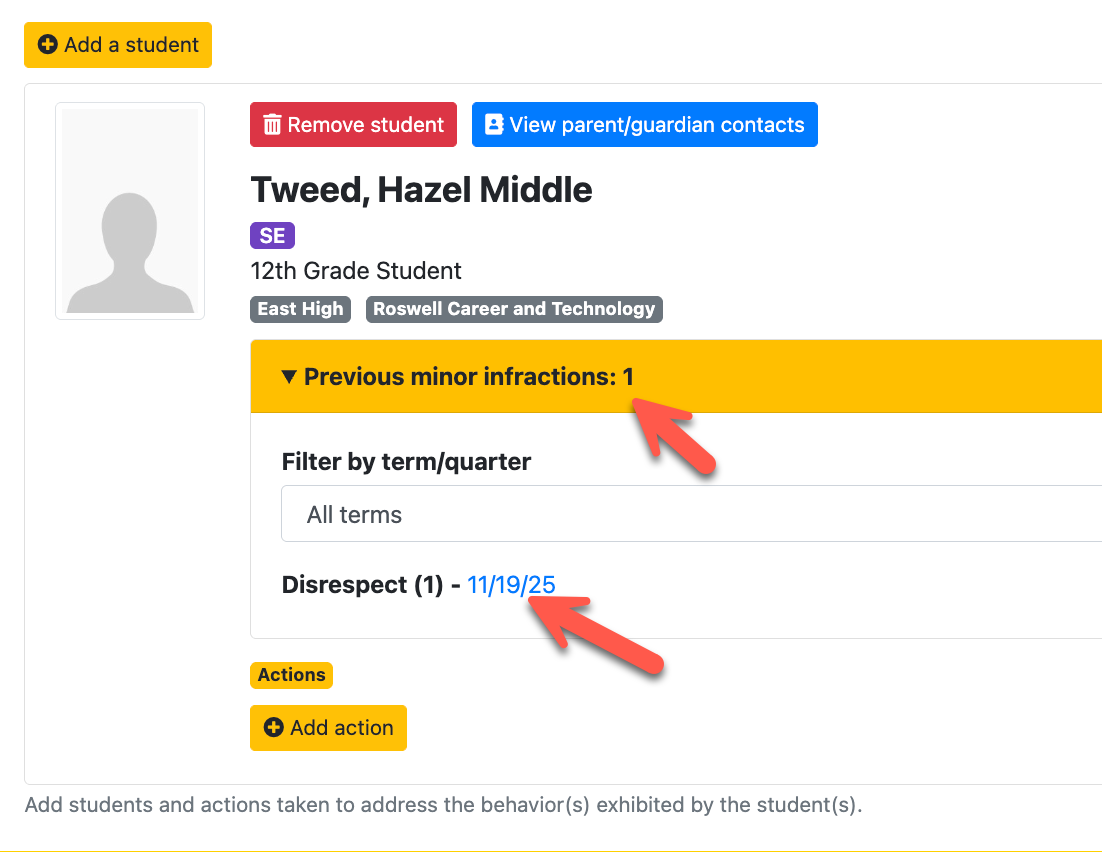
Task: Open the All terms dropdown
Action: [x=692, y=514]
